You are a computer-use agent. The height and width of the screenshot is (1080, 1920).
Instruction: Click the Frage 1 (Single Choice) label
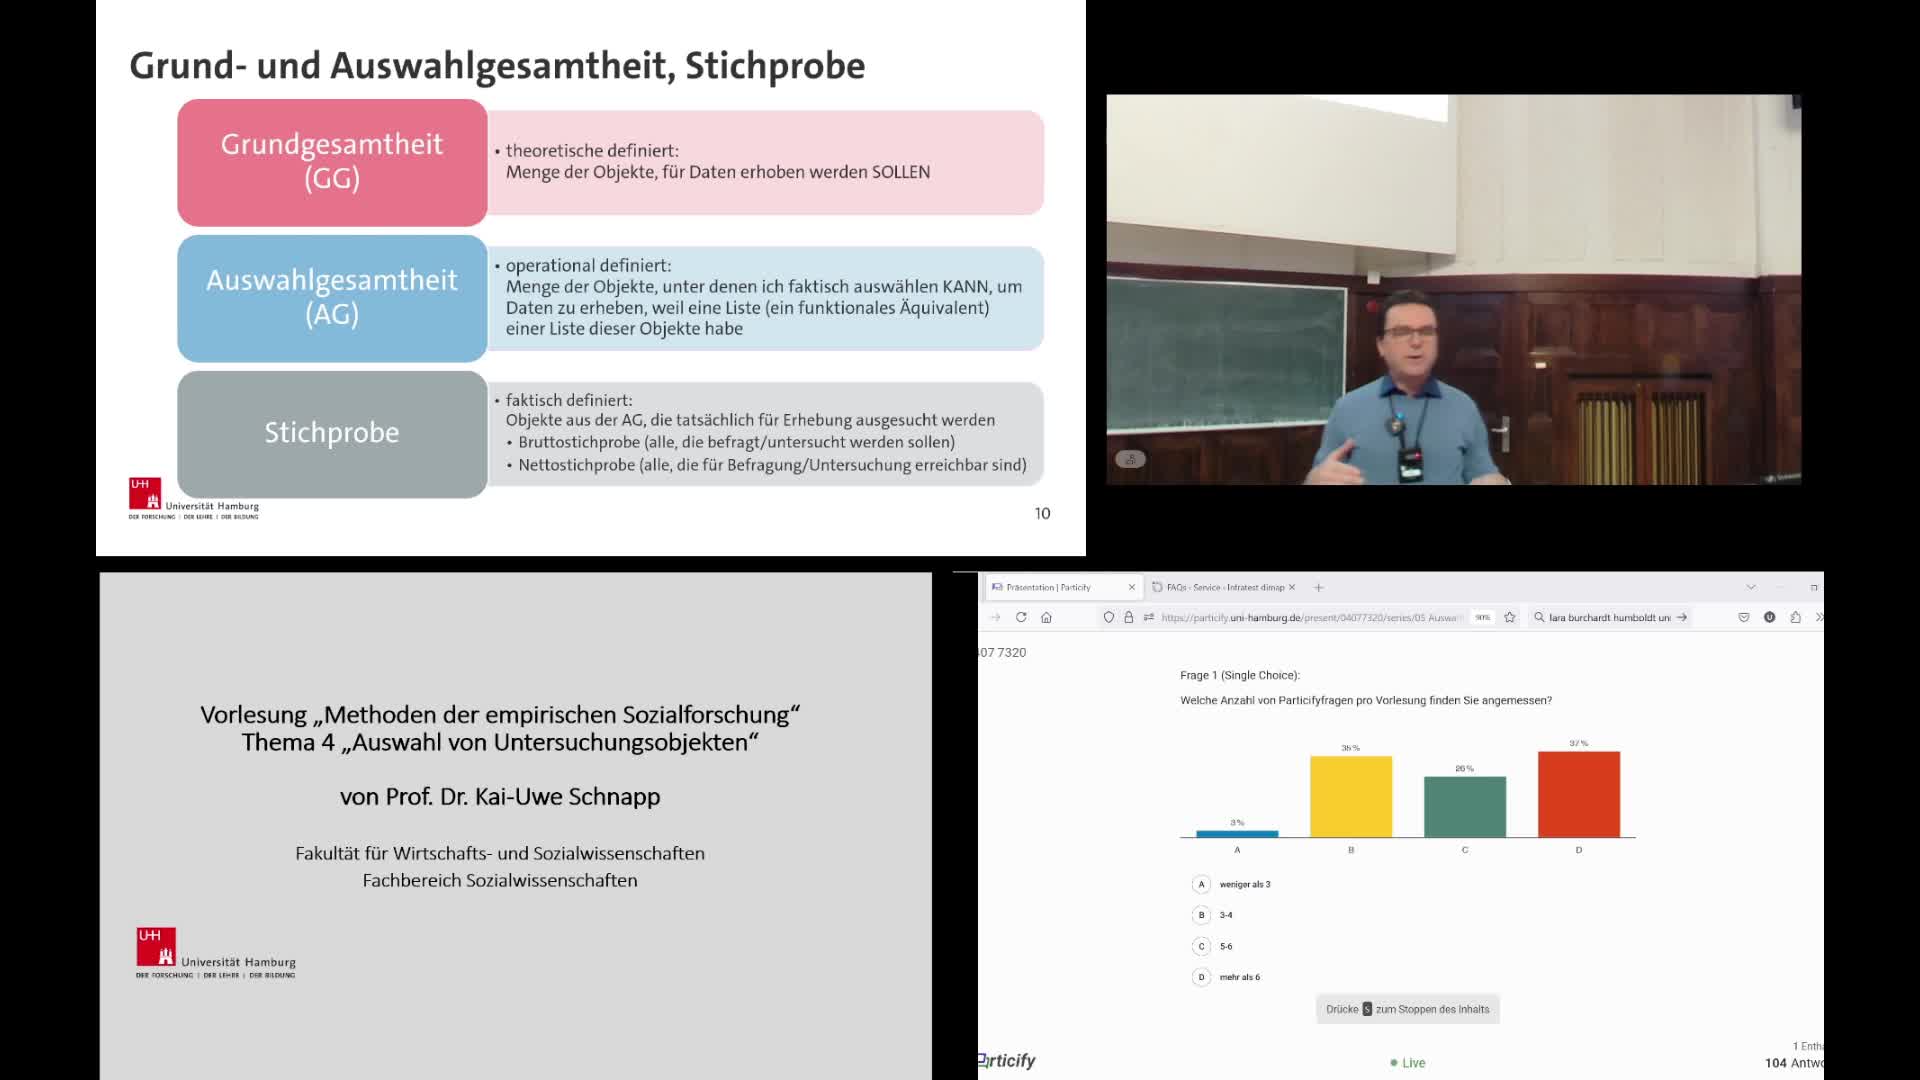point(1240,675)
